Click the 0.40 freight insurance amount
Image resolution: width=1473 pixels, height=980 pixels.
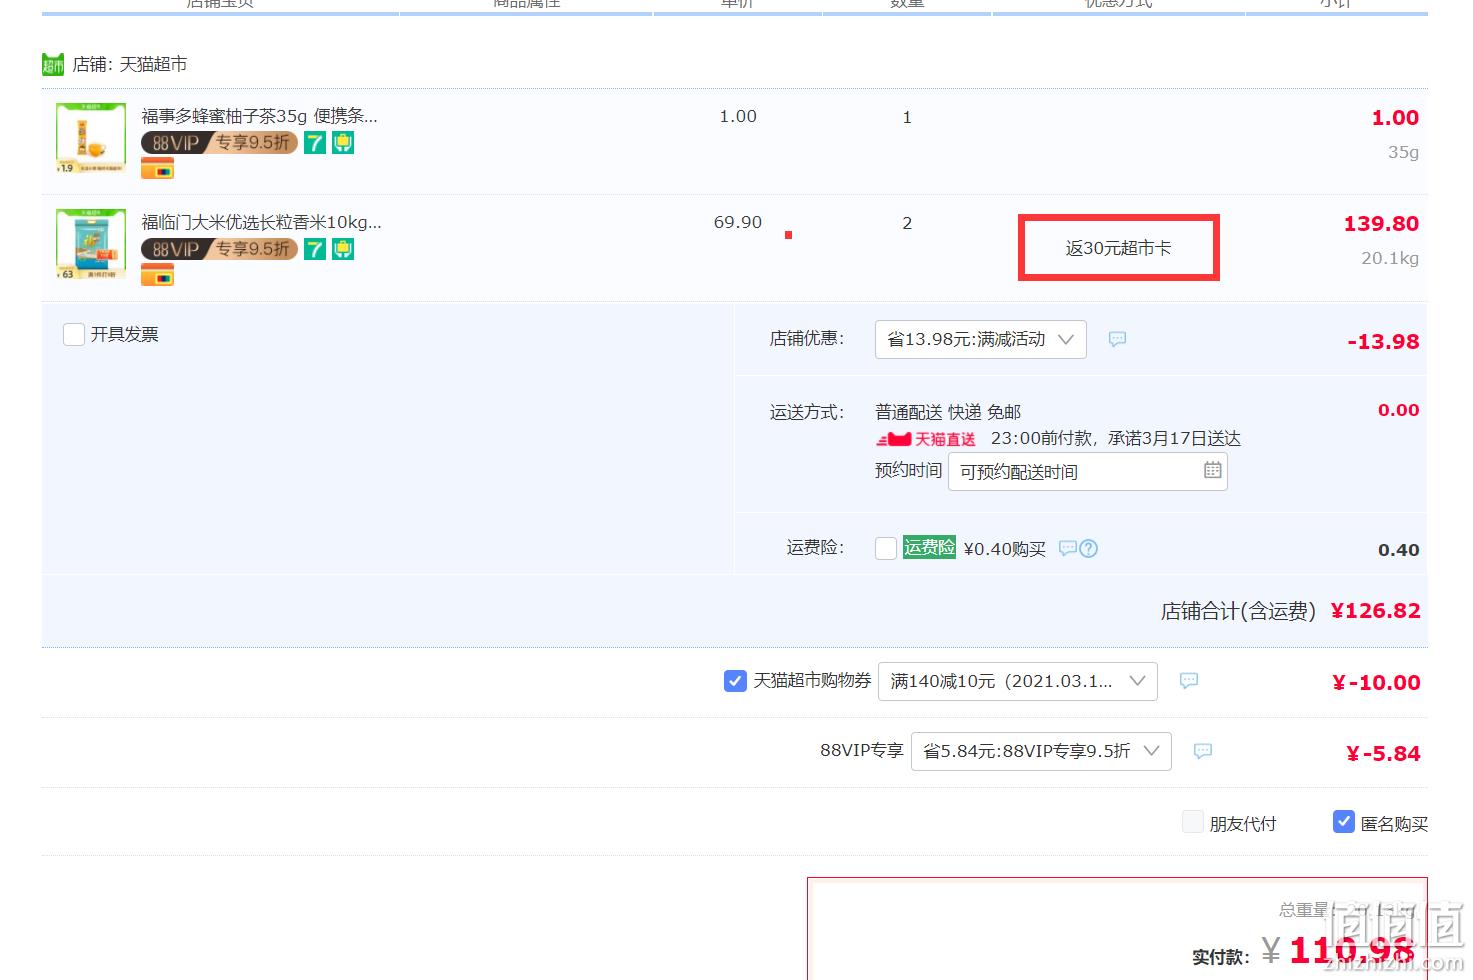[1399, 550]
